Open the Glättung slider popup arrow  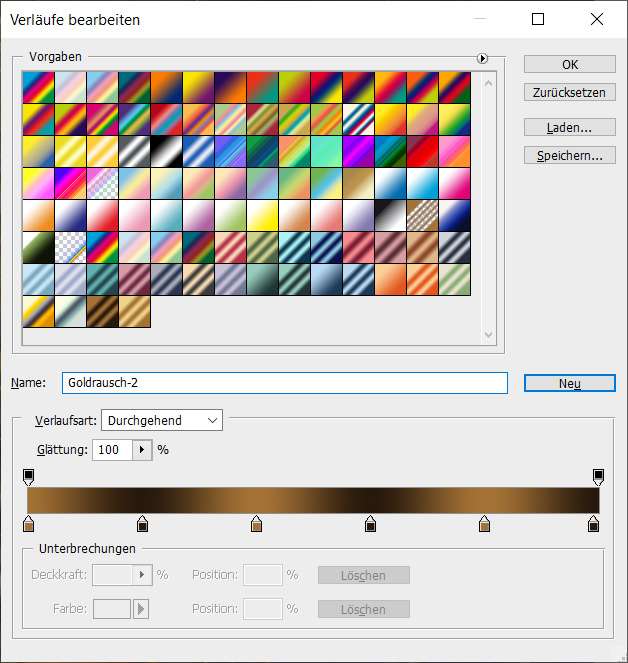[142, 450]
